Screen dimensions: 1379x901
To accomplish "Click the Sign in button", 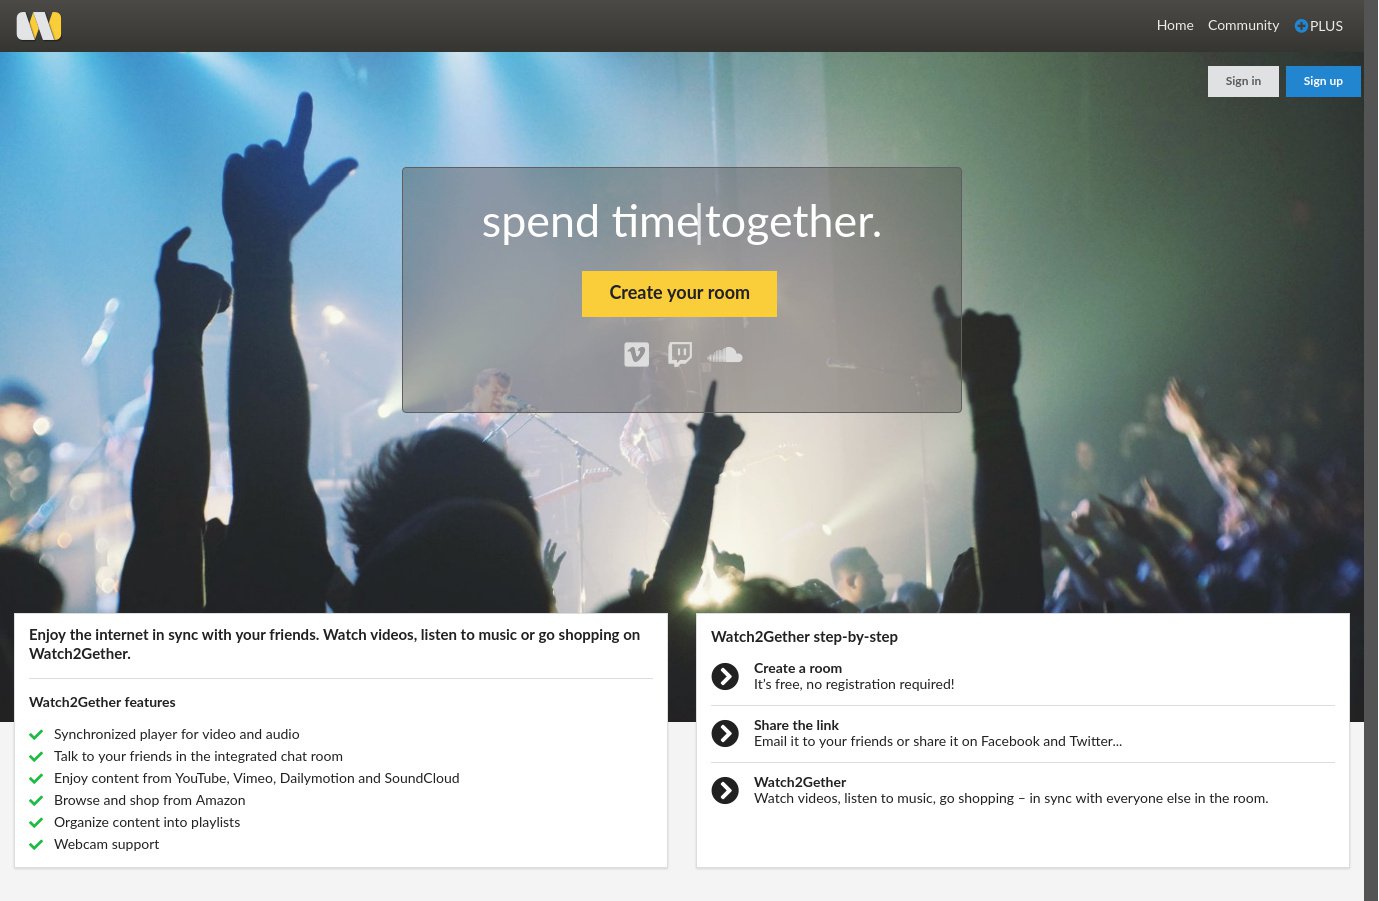I will click(1243, 81).
